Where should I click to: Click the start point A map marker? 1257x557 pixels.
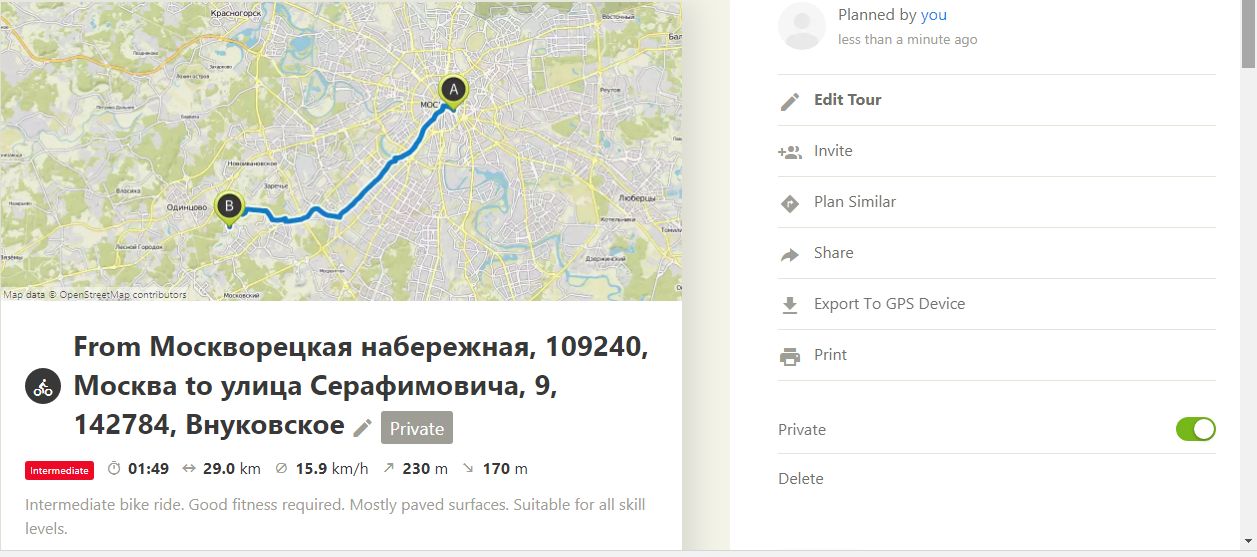pyautogui.click(x=453, y=91)
